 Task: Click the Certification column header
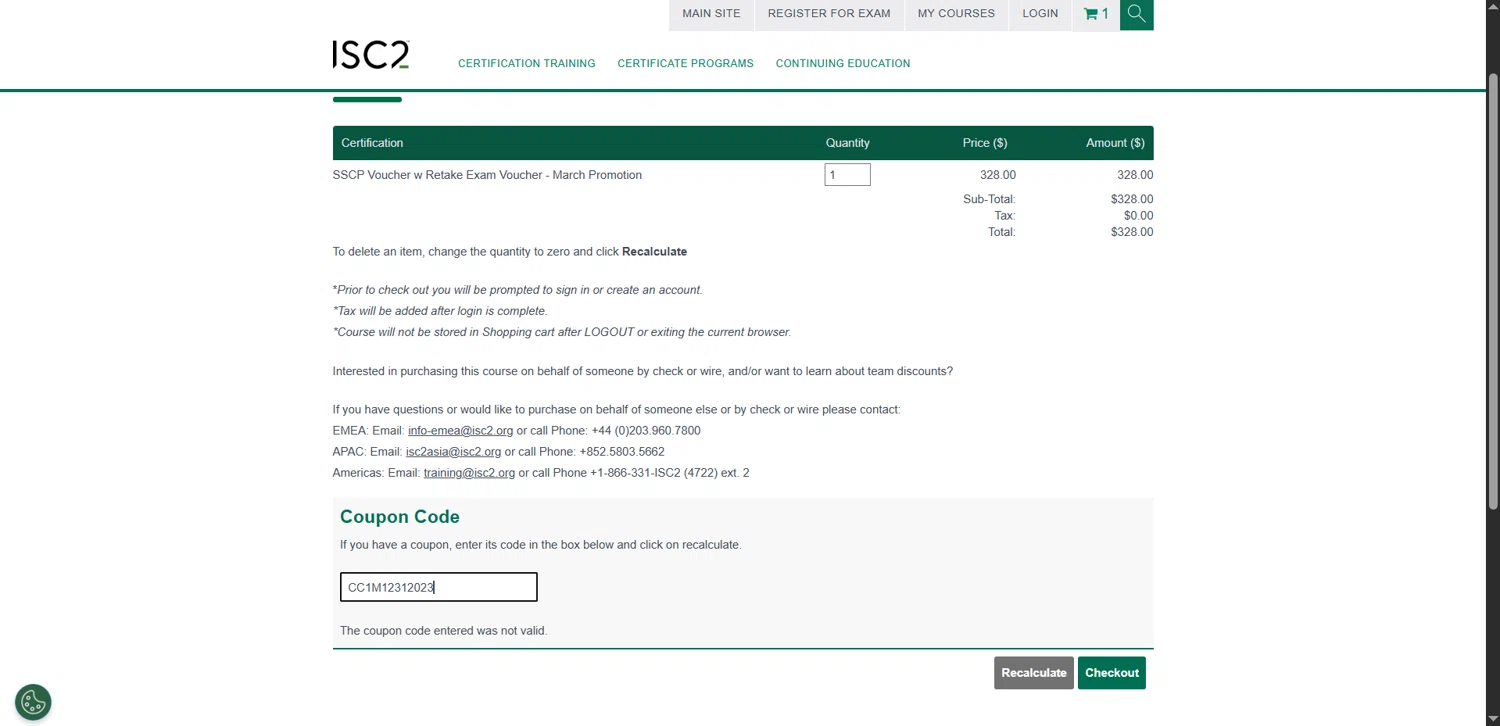(x=372, y=143)
